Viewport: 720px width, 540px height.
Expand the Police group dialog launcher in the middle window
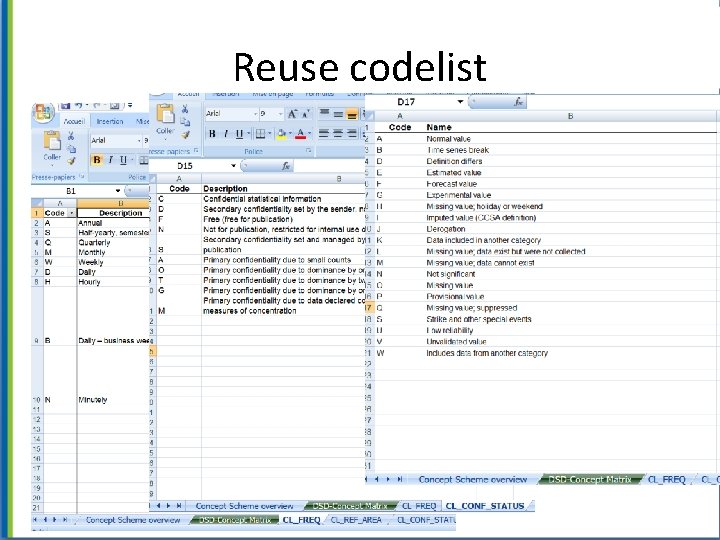309,151
